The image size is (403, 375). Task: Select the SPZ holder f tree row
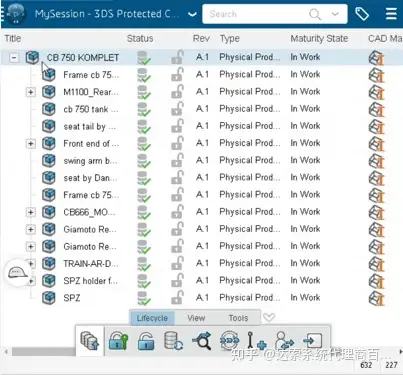pyautogui.click(x=90, y=281)
